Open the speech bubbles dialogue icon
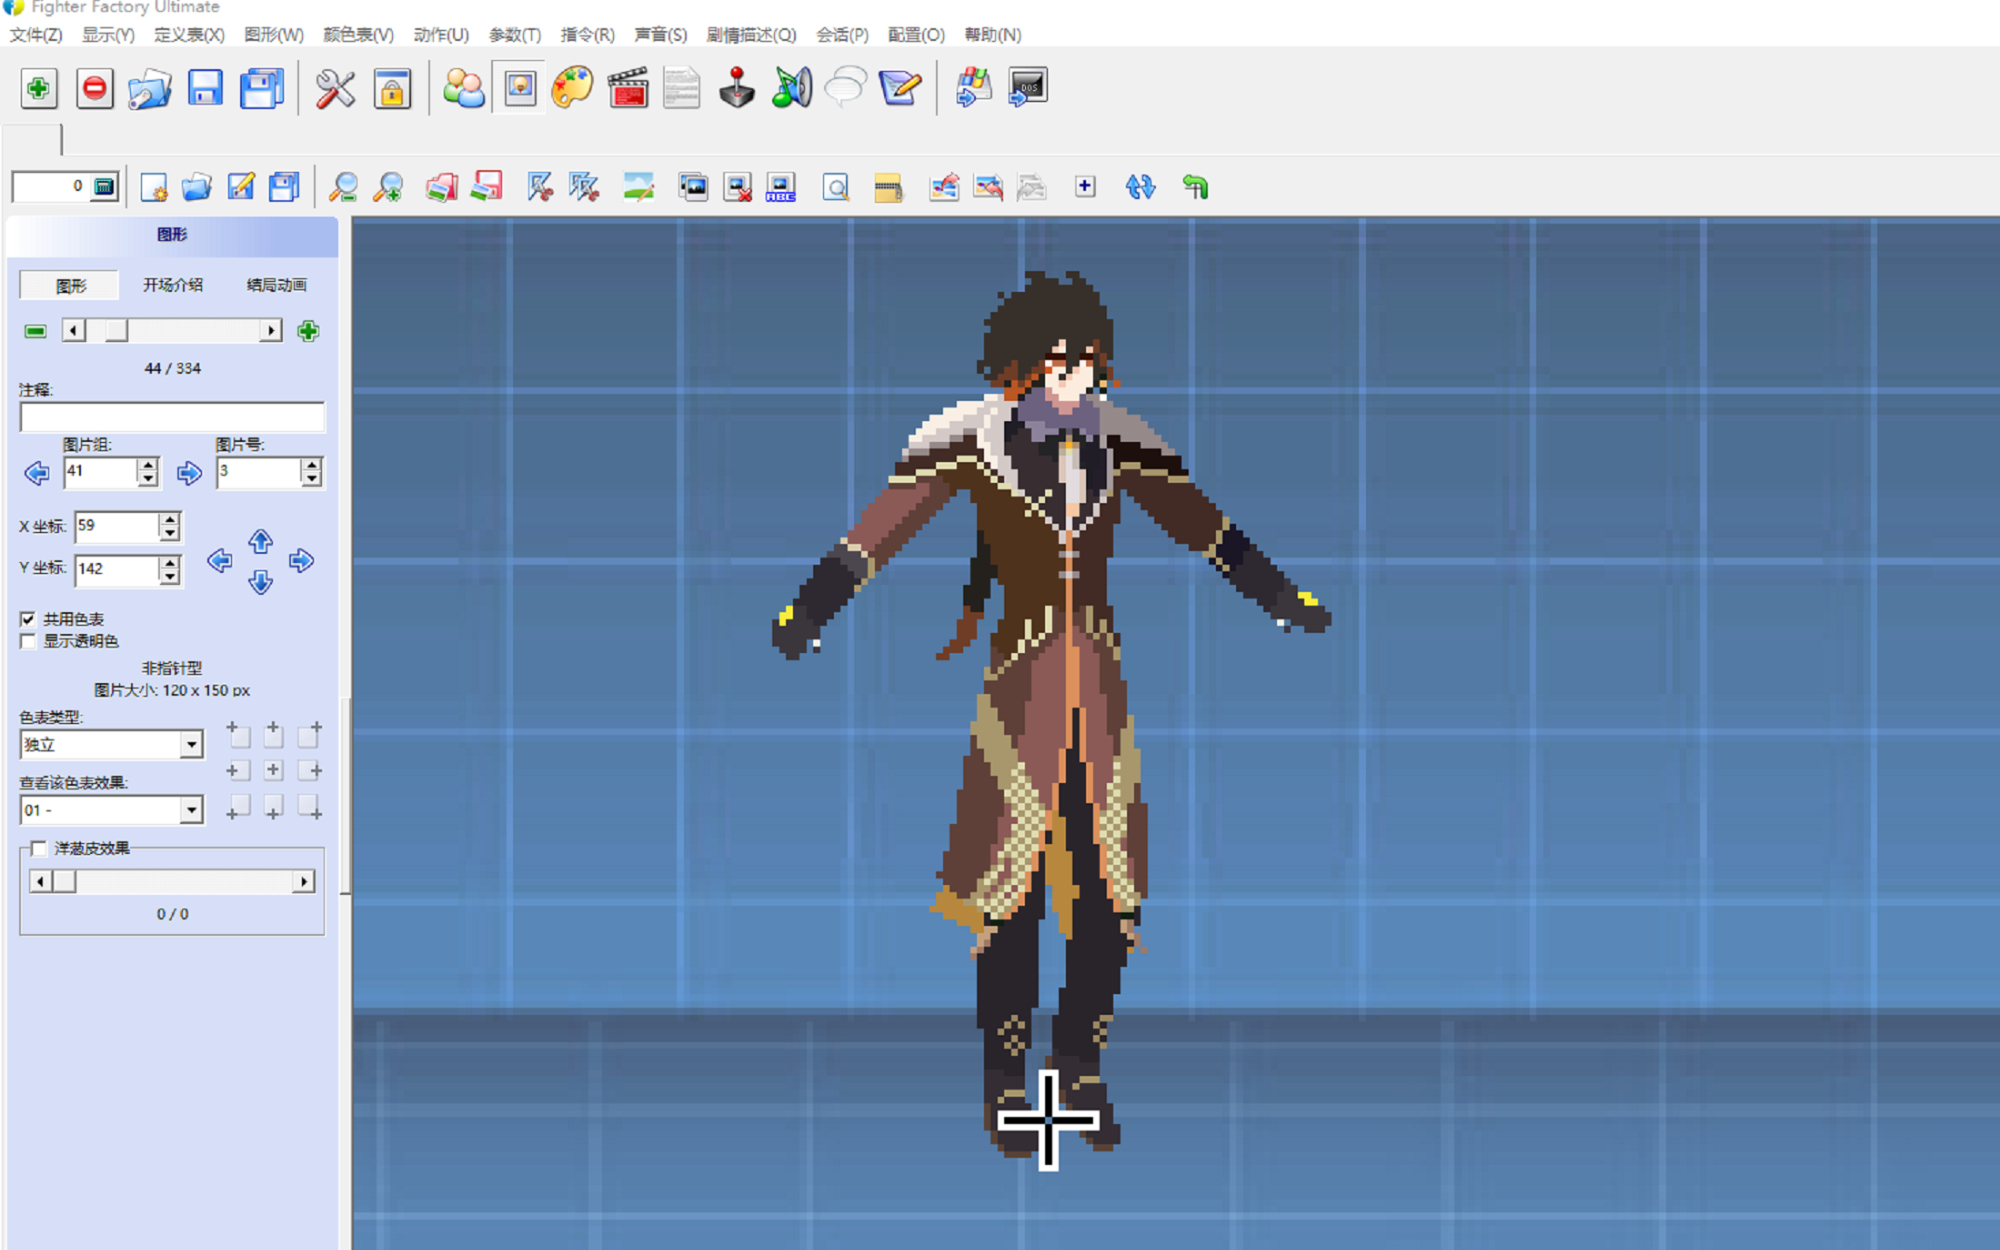This screenshot has width=2000, height=1250. click(845, 89)
